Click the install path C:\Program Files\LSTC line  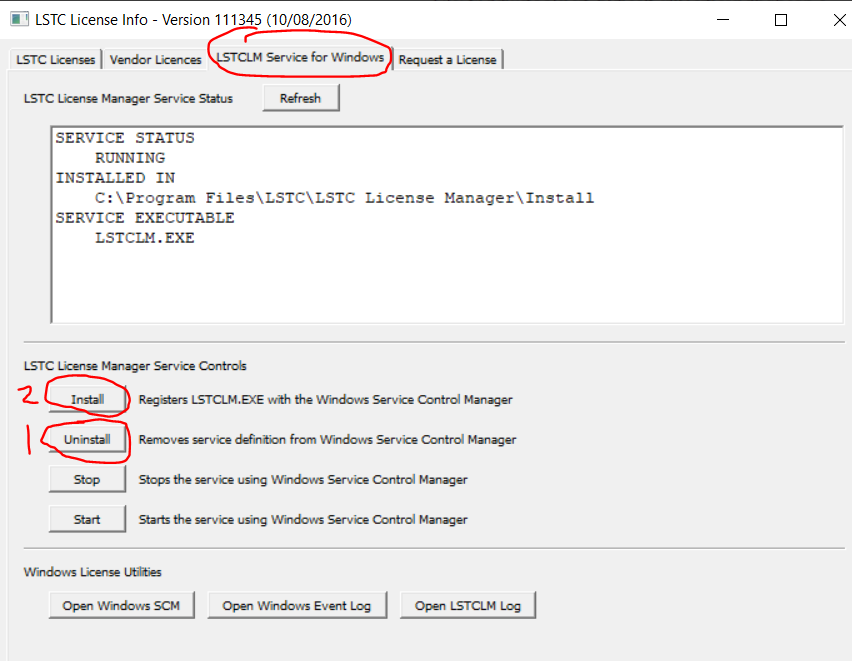[x=344, y=198]
